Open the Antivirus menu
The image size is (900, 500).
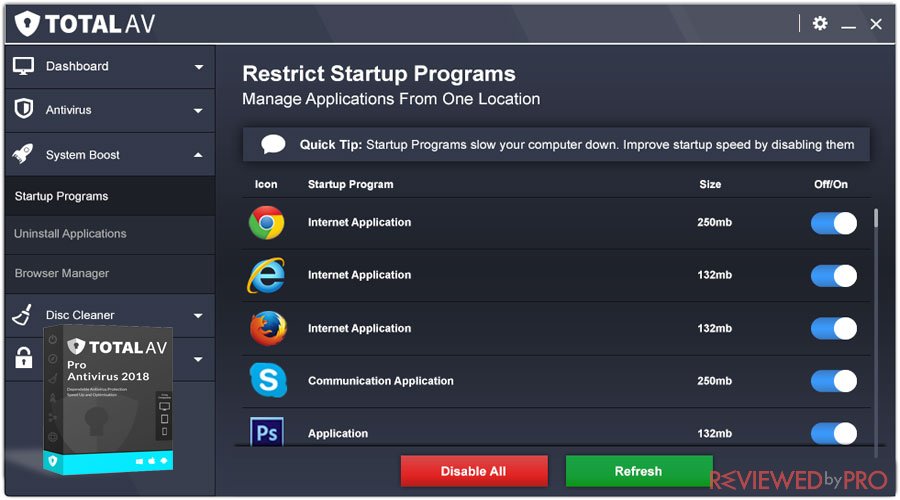(110, 110)
